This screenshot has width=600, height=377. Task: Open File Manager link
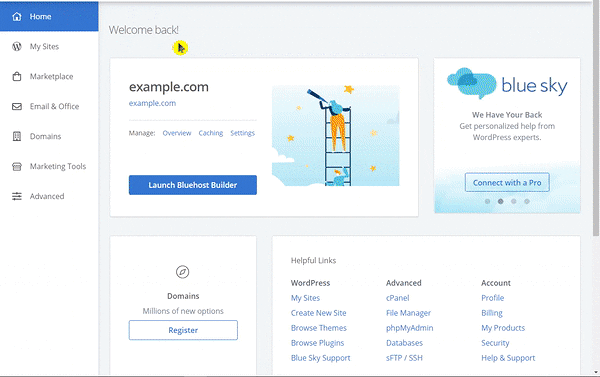point(408,313)
